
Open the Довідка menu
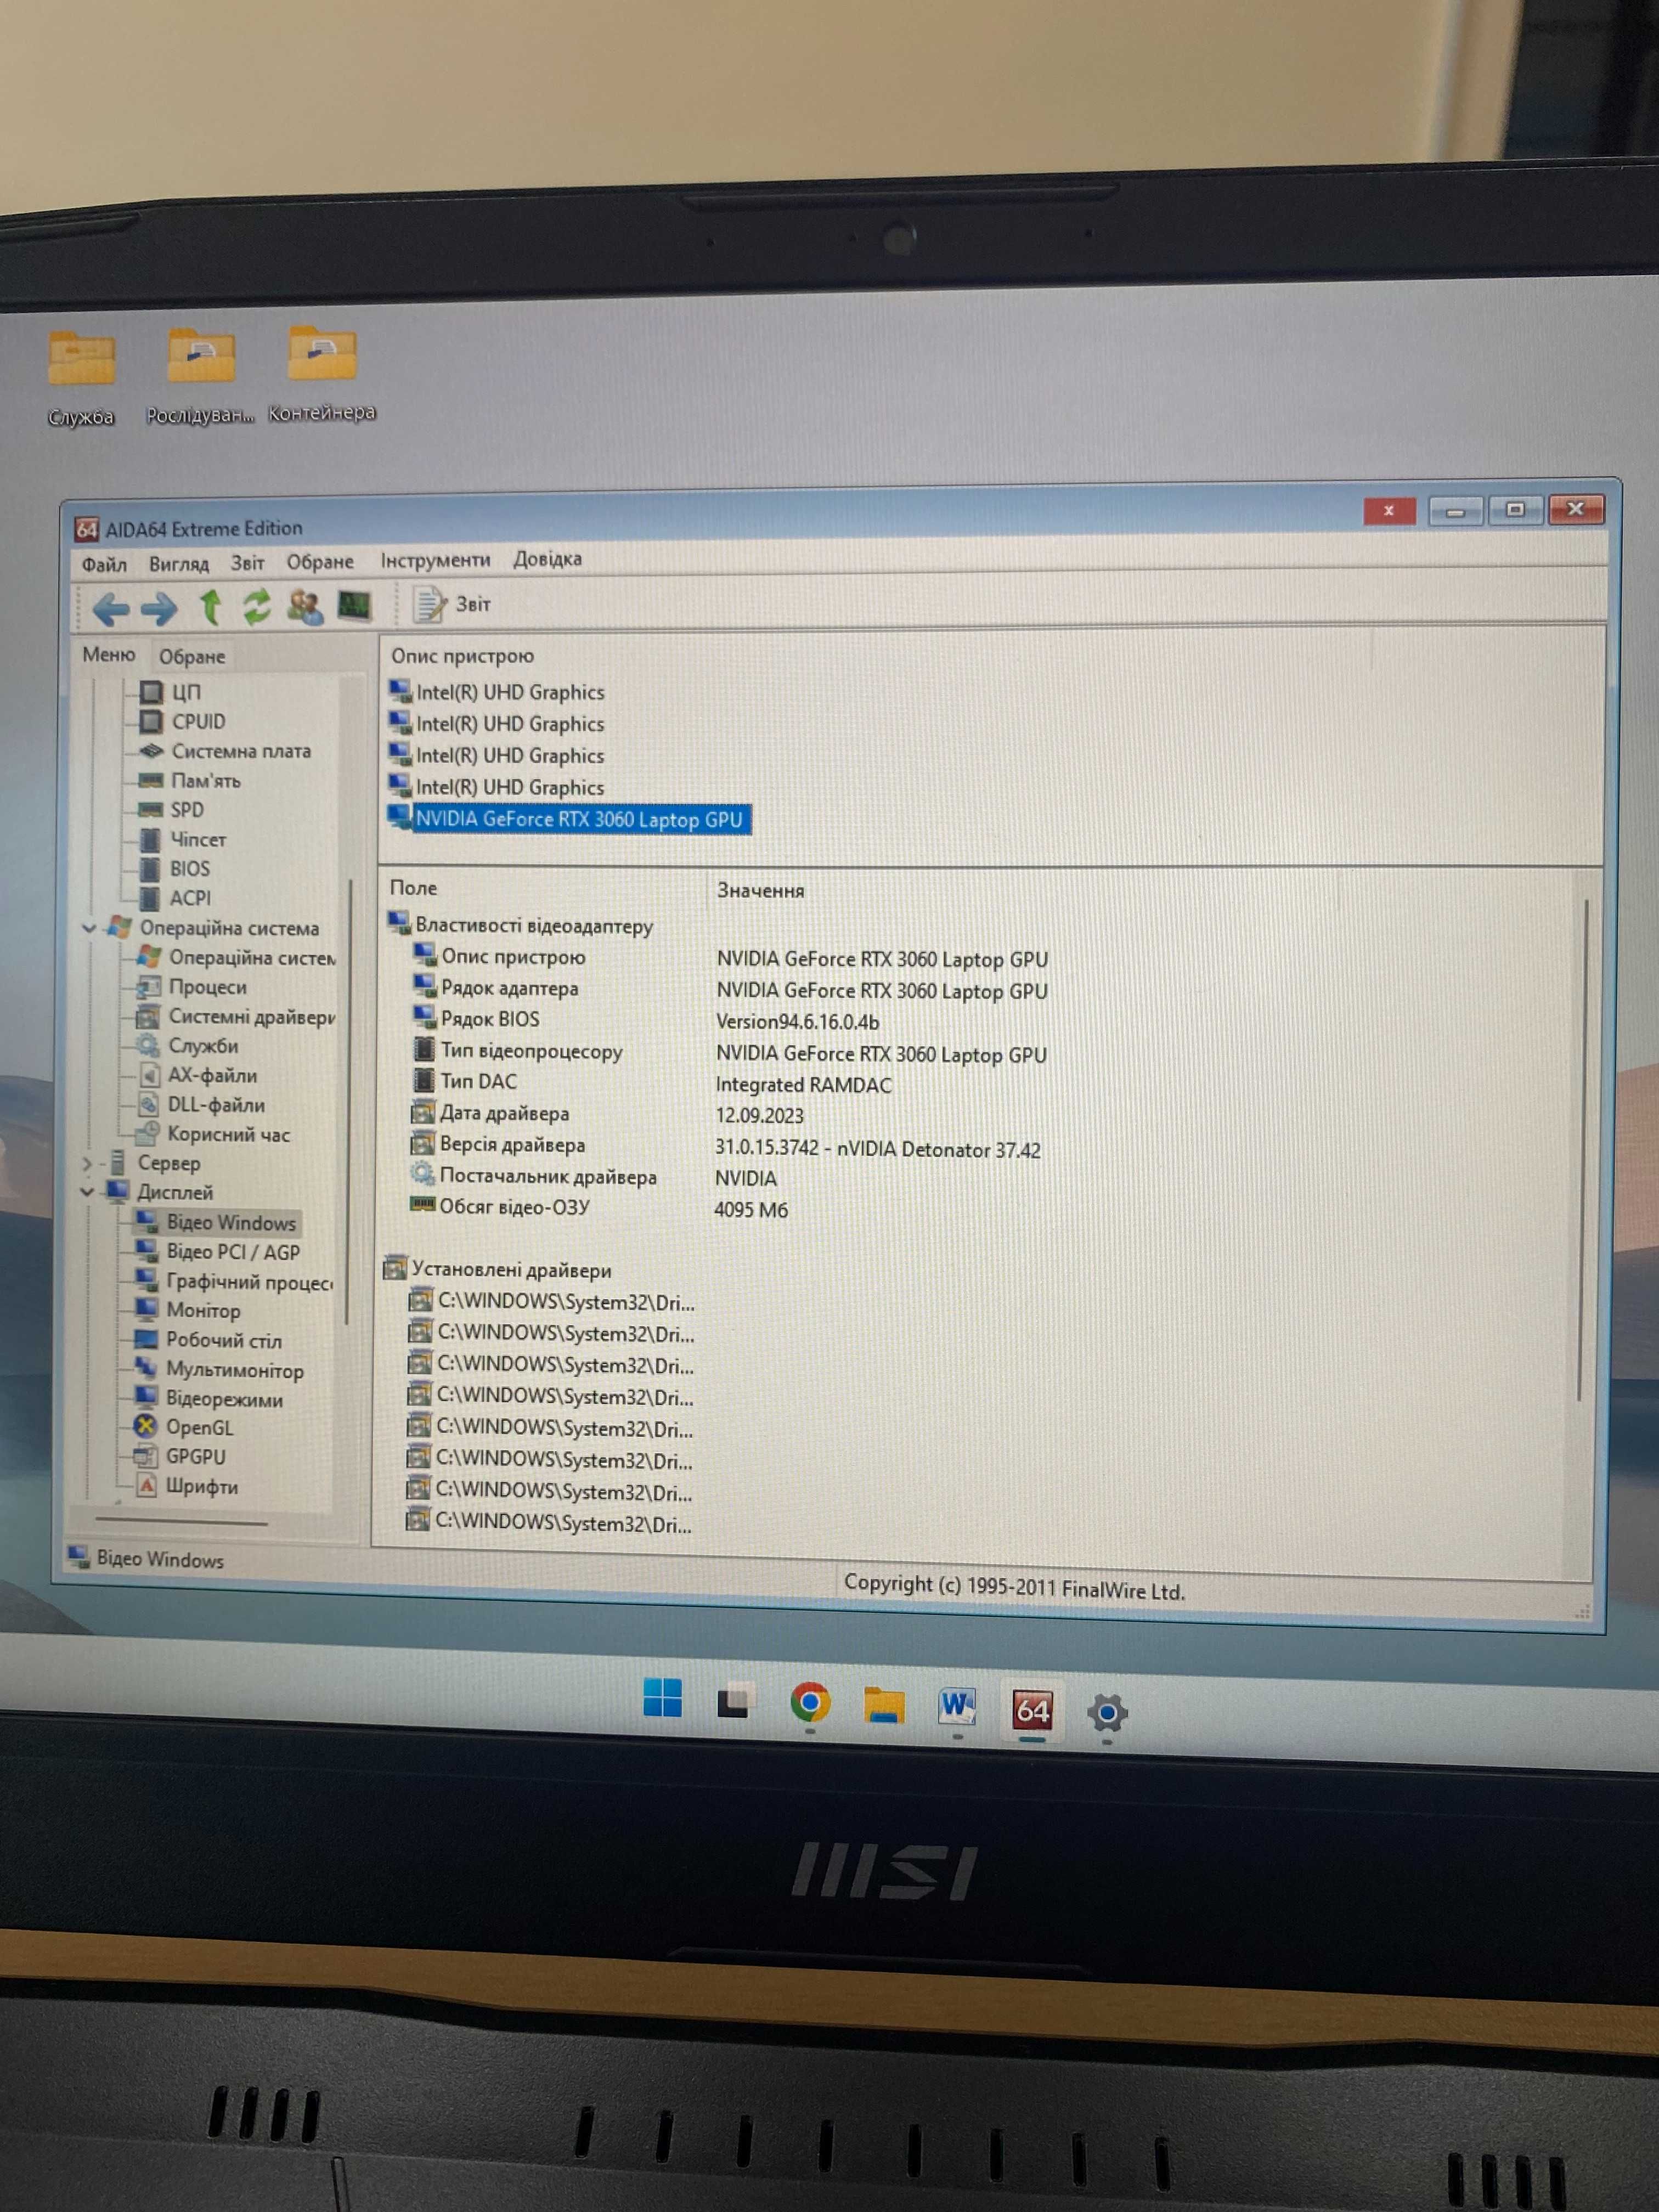[x=547, y=559]
